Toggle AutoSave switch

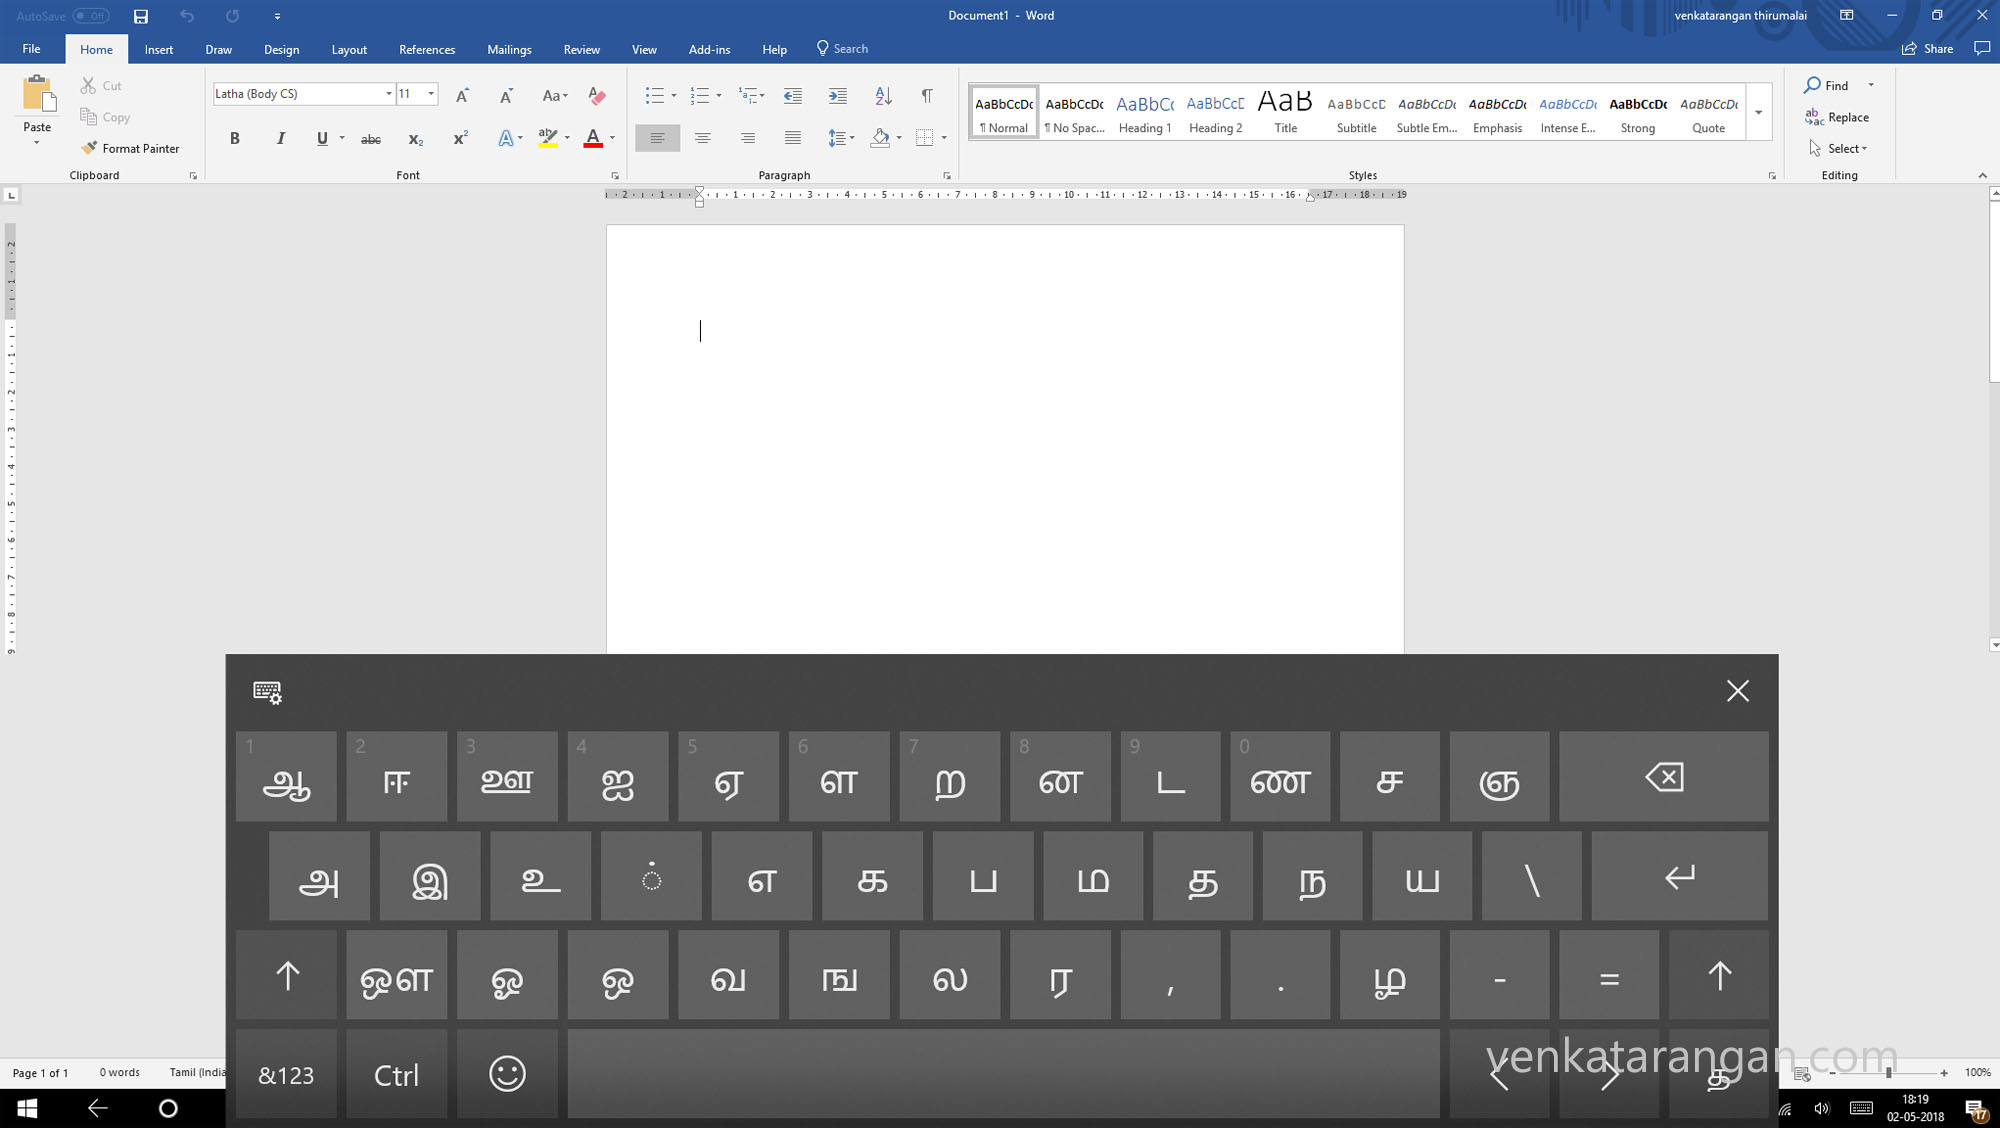(91, 16)
